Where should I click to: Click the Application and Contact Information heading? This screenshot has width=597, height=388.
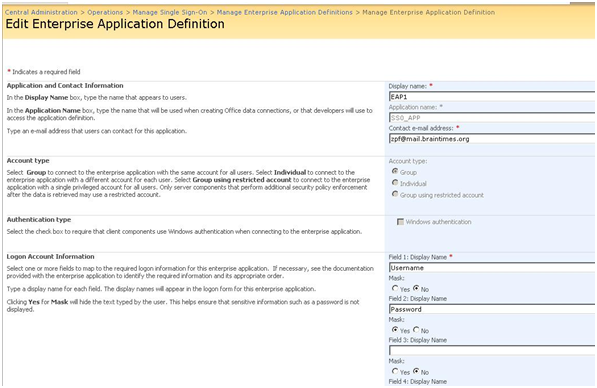65,86
